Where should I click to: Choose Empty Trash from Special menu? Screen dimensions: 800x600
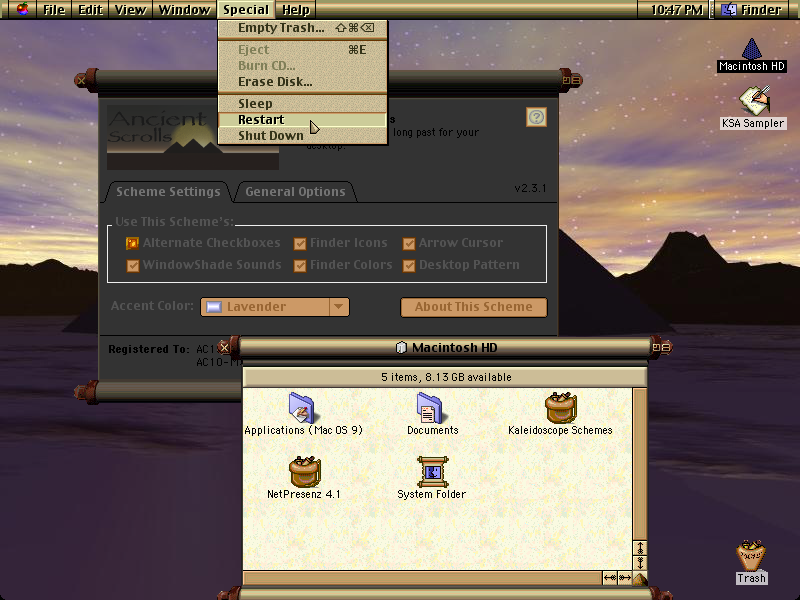coord(303,28)
